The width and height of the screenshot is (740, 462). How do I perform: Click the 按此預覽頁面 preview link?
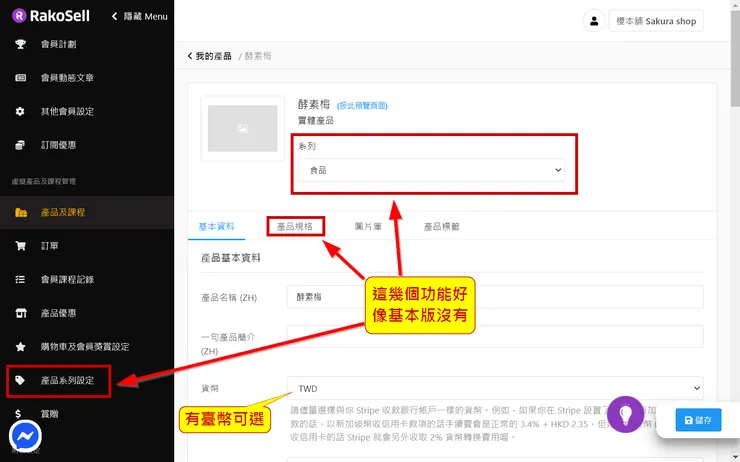click(362, 106)
